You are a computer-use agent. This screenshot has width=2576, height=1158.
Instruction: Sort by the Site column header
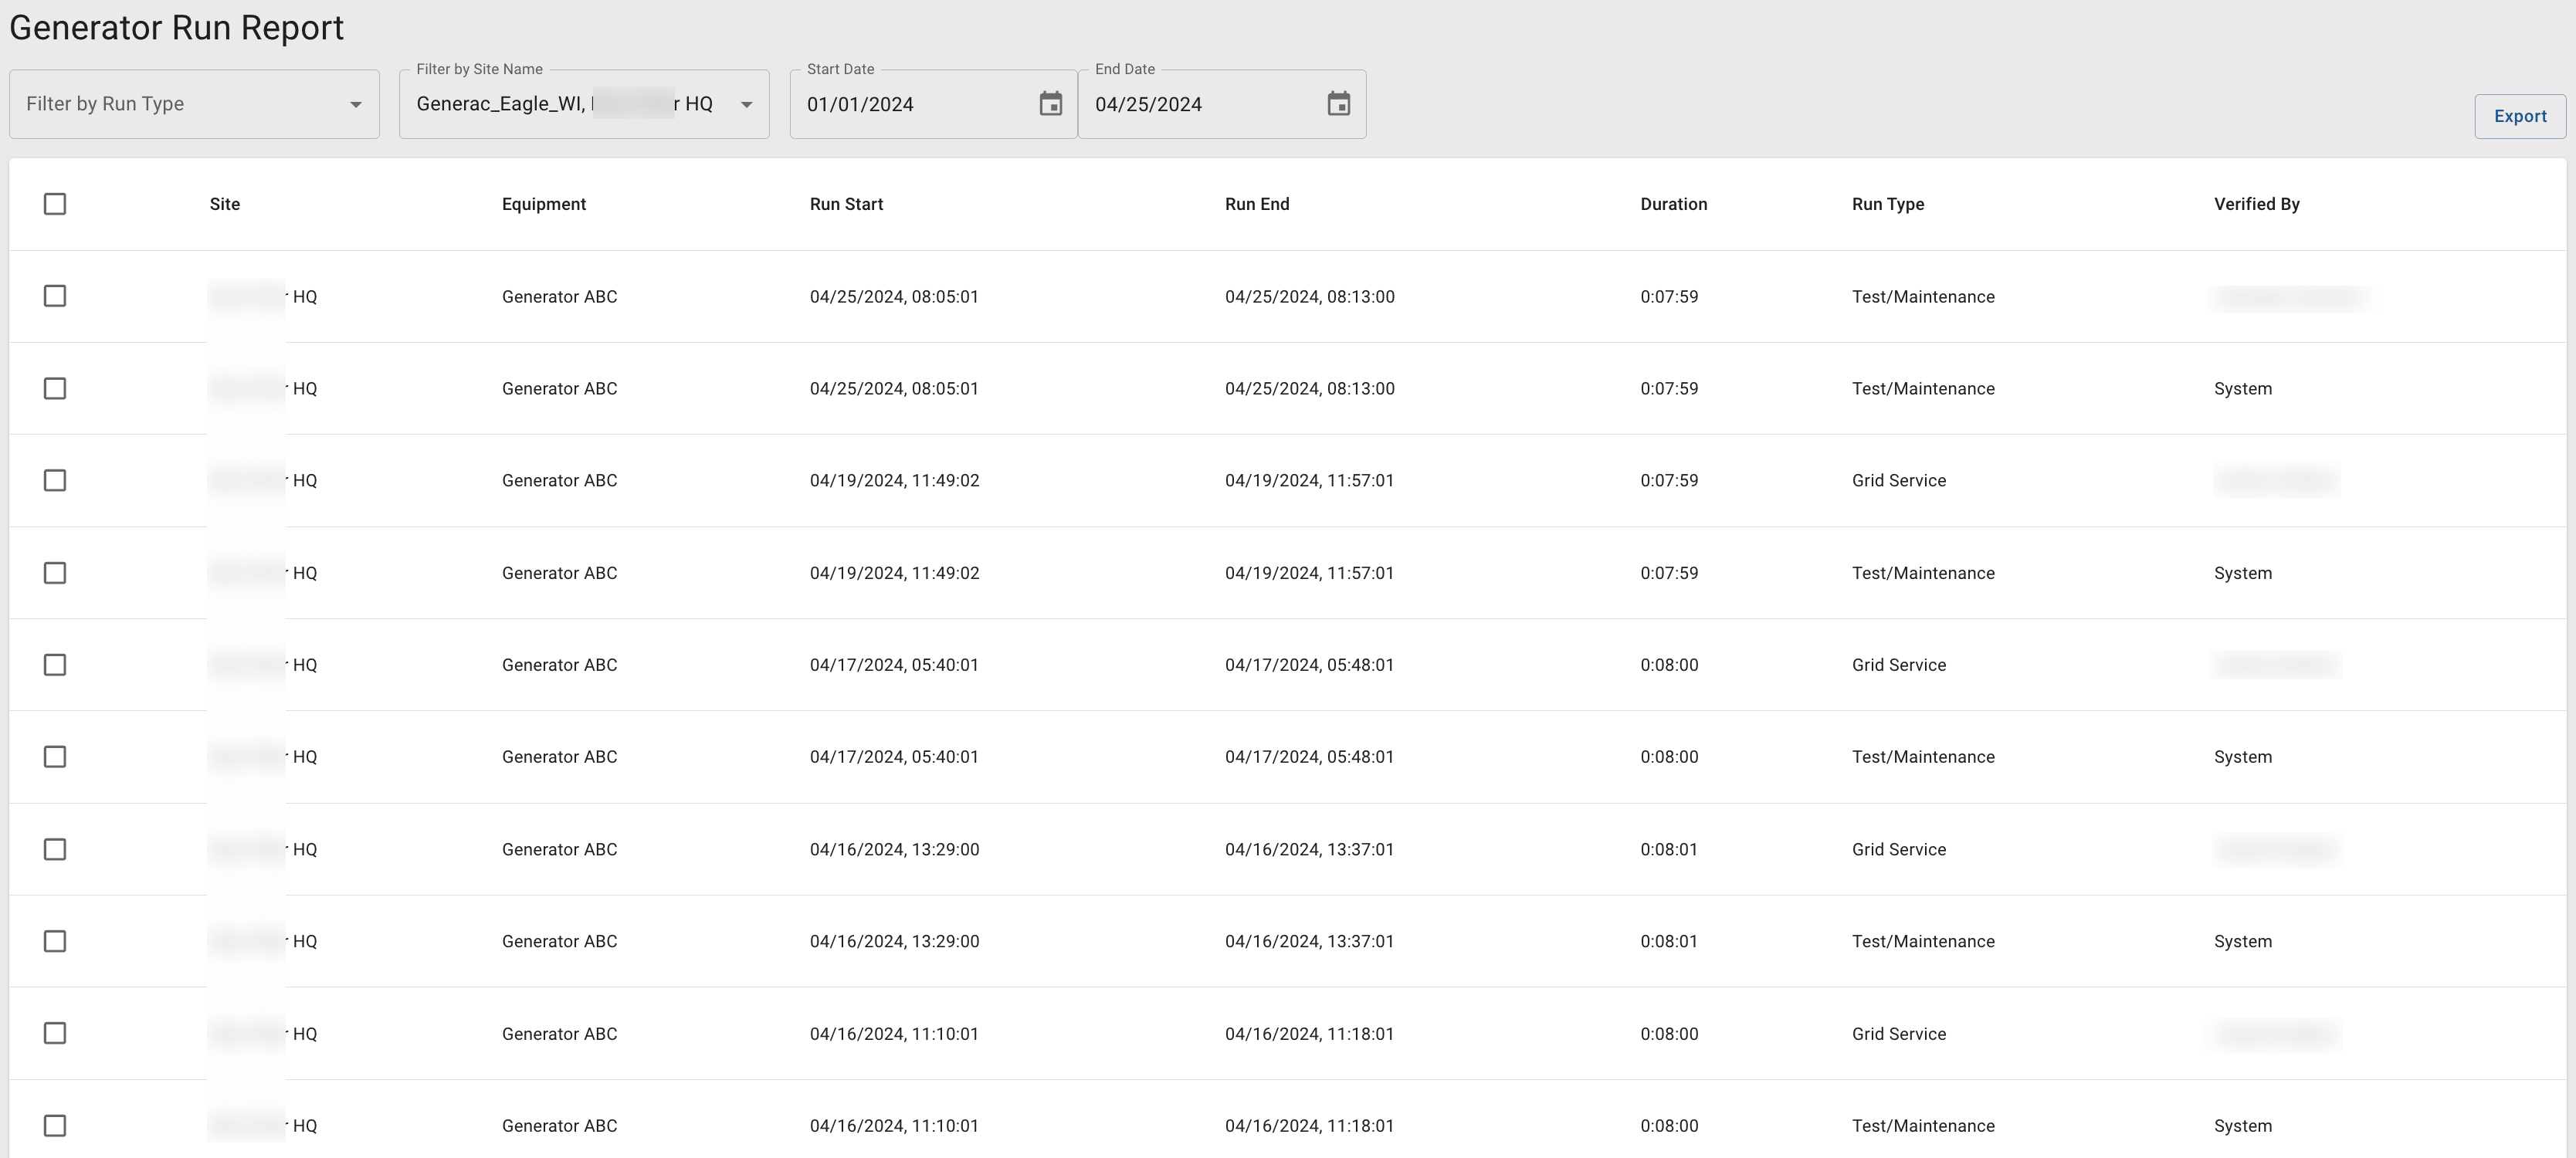pos(225,204)
